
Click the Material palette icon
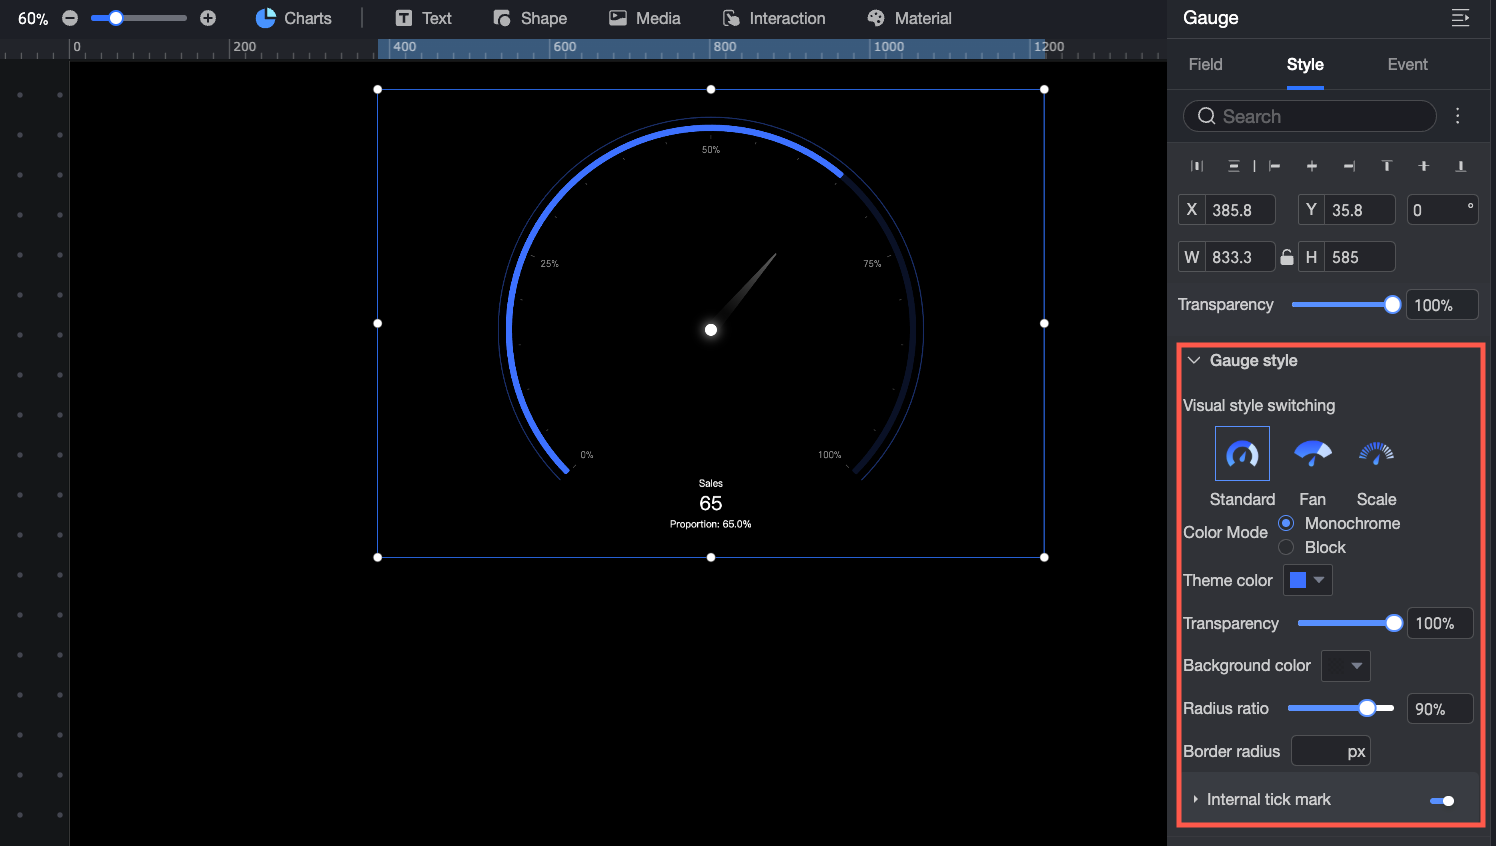[x=876, y=18]
